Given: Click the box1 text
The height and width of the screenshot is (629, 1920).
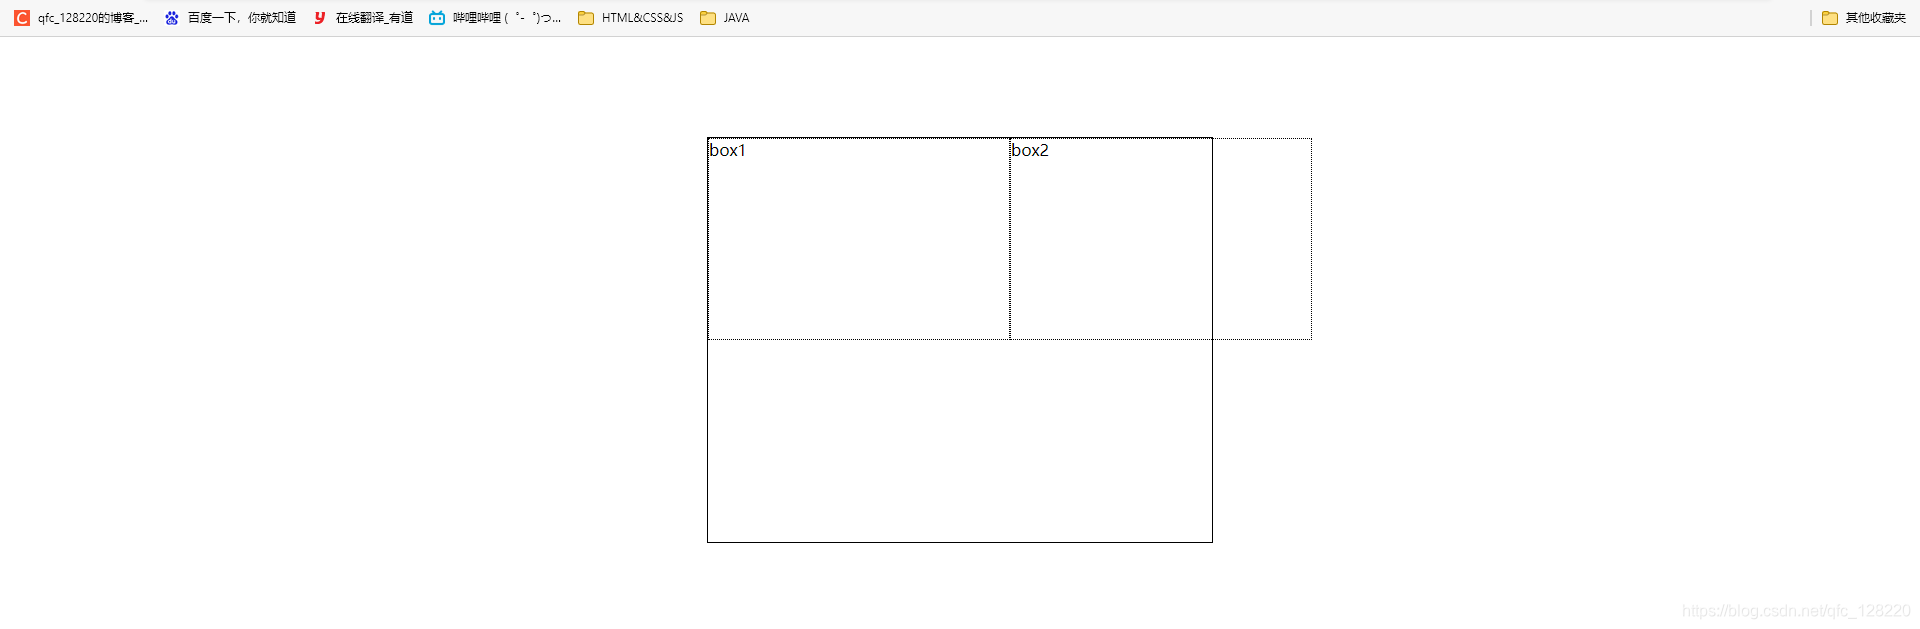Looking at the screenshot, I should pos(728,150).
